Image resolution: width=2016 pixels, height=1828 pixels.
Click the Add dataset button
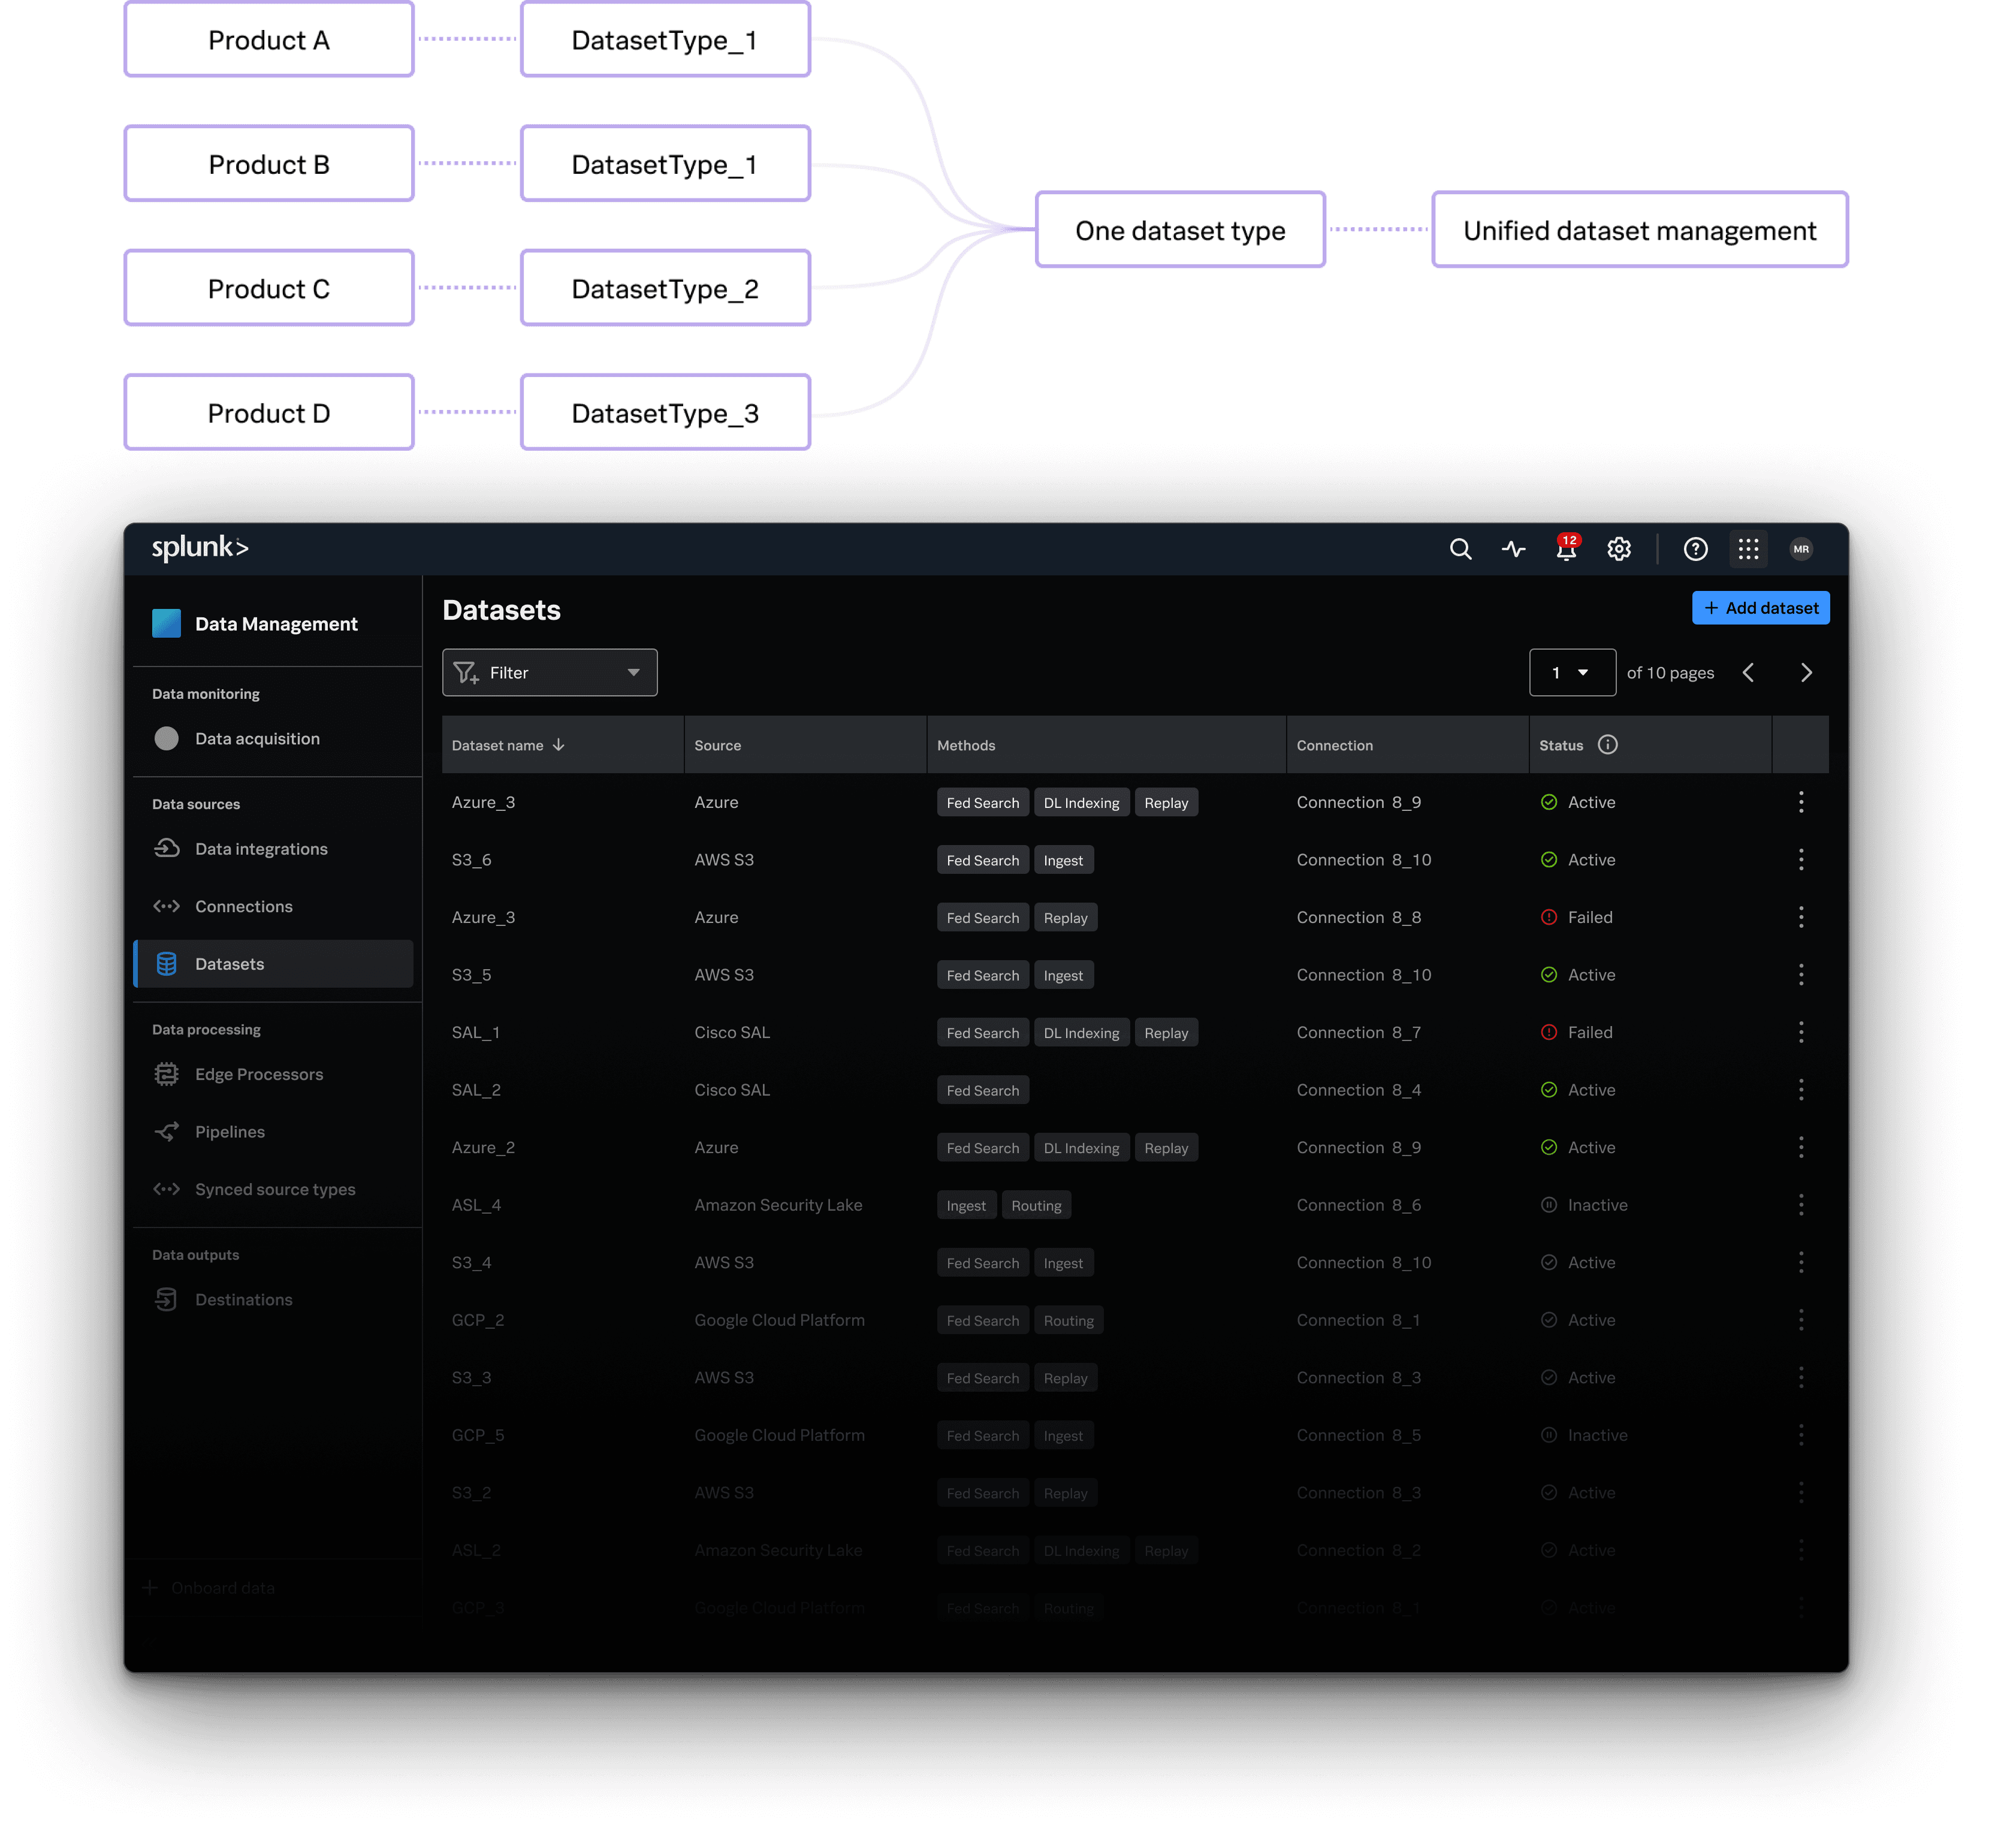point(1760,608)
